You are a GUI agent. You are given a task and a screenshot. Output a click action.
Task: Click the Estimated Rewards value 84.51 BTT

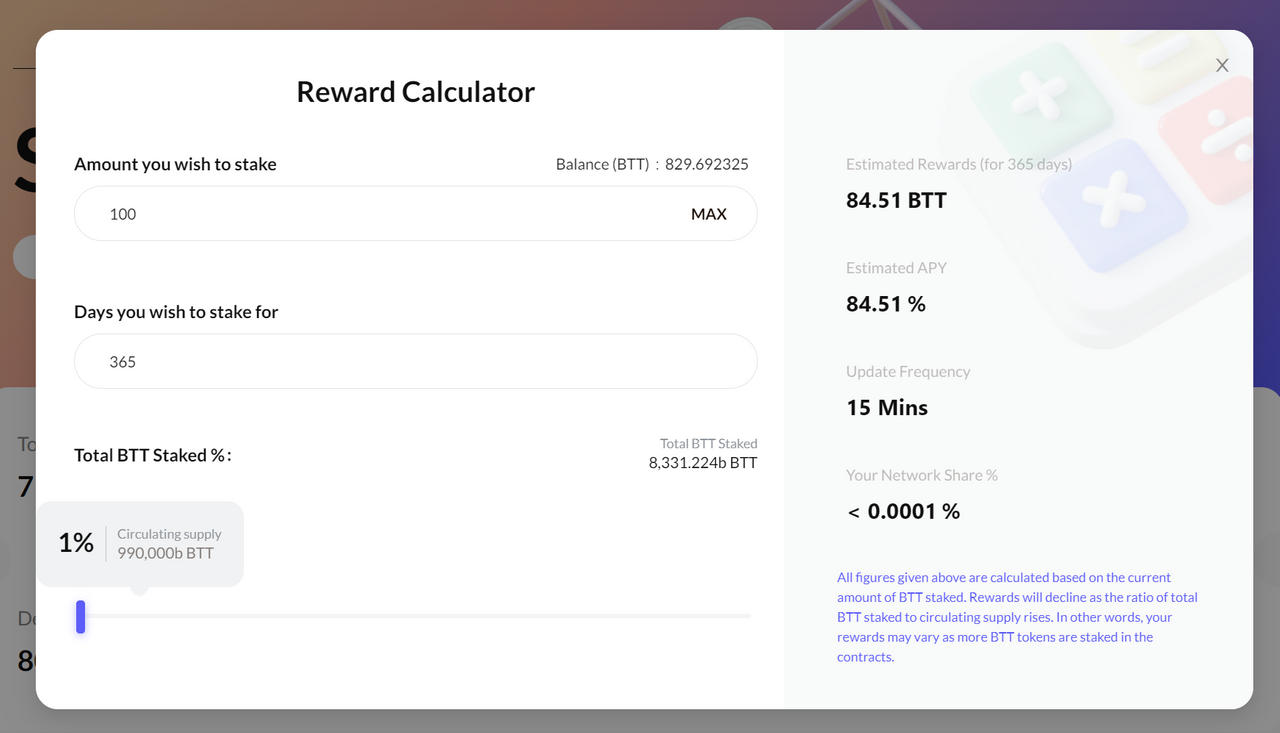pos(895,200)
